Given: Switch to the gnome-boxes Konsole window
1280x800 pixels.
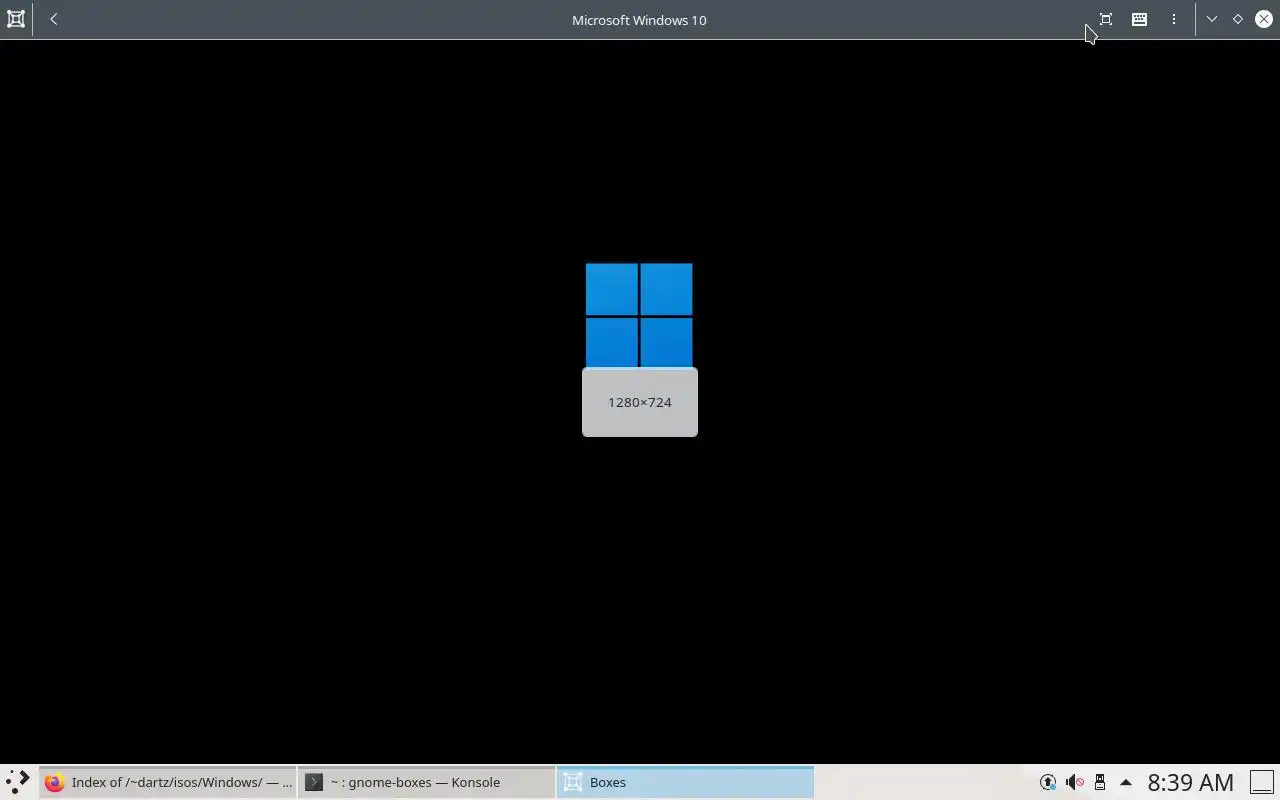Looking at the screenshot, I should [427, 782].
